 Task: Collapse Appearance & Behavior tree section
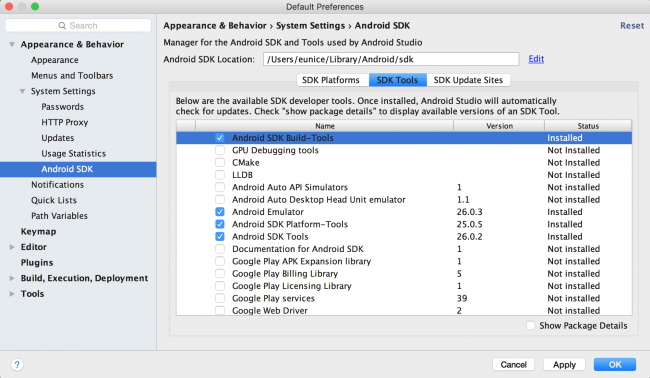pos(12,44)
